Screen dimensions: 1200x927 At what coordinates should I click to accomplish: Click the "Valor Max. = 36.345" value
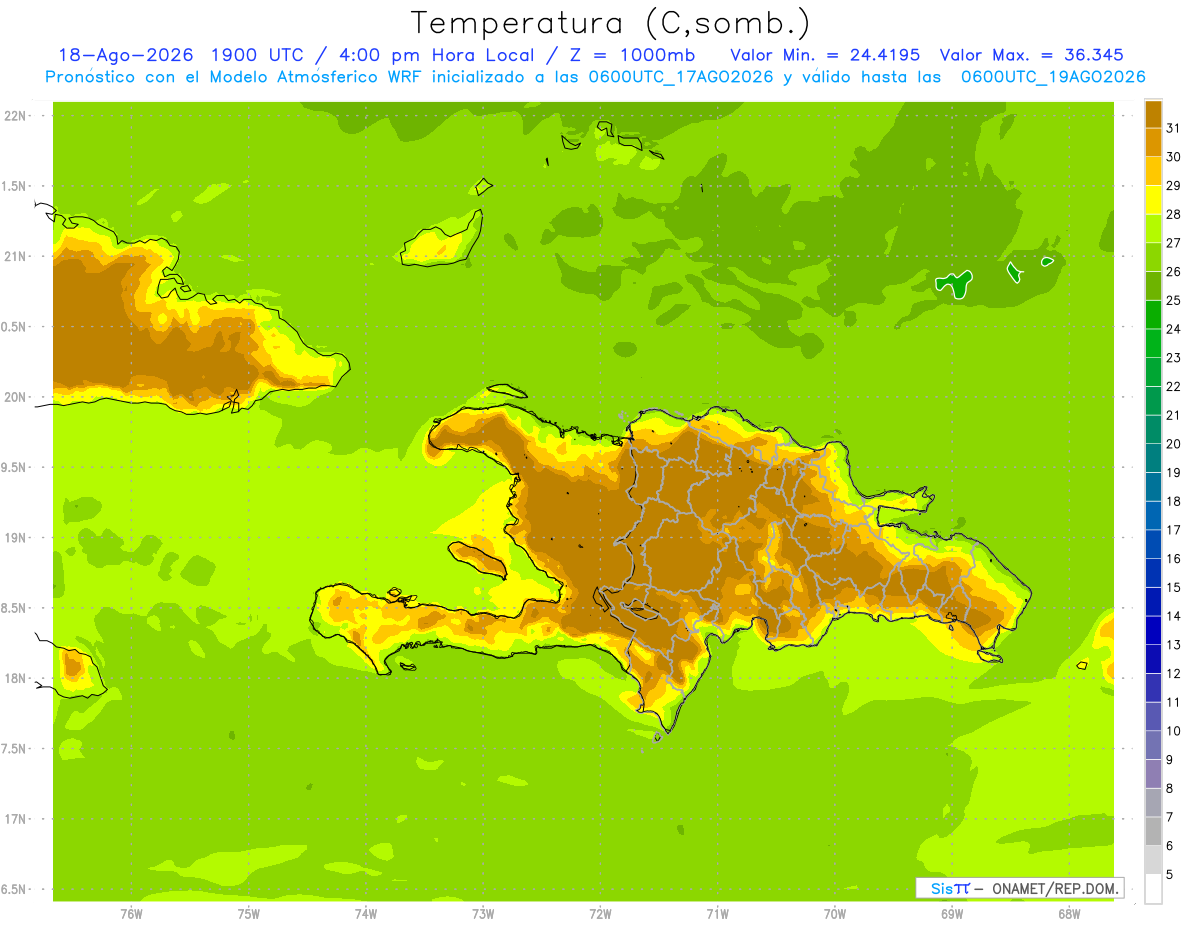1031,55
